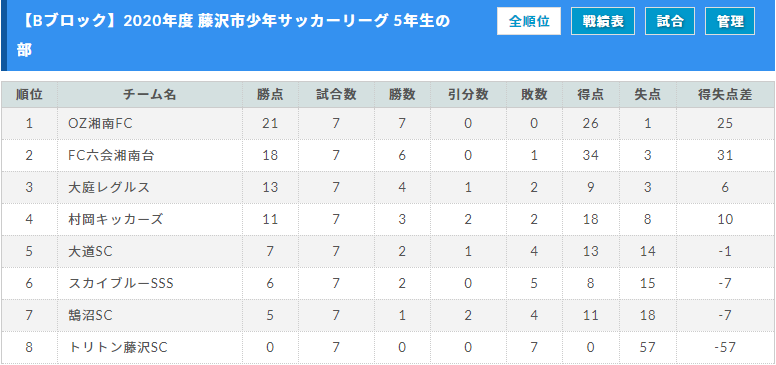Select team 大道SC
The height and width of the screenshot is (365, 776).
pyautogui.click(x=91, y=251)
